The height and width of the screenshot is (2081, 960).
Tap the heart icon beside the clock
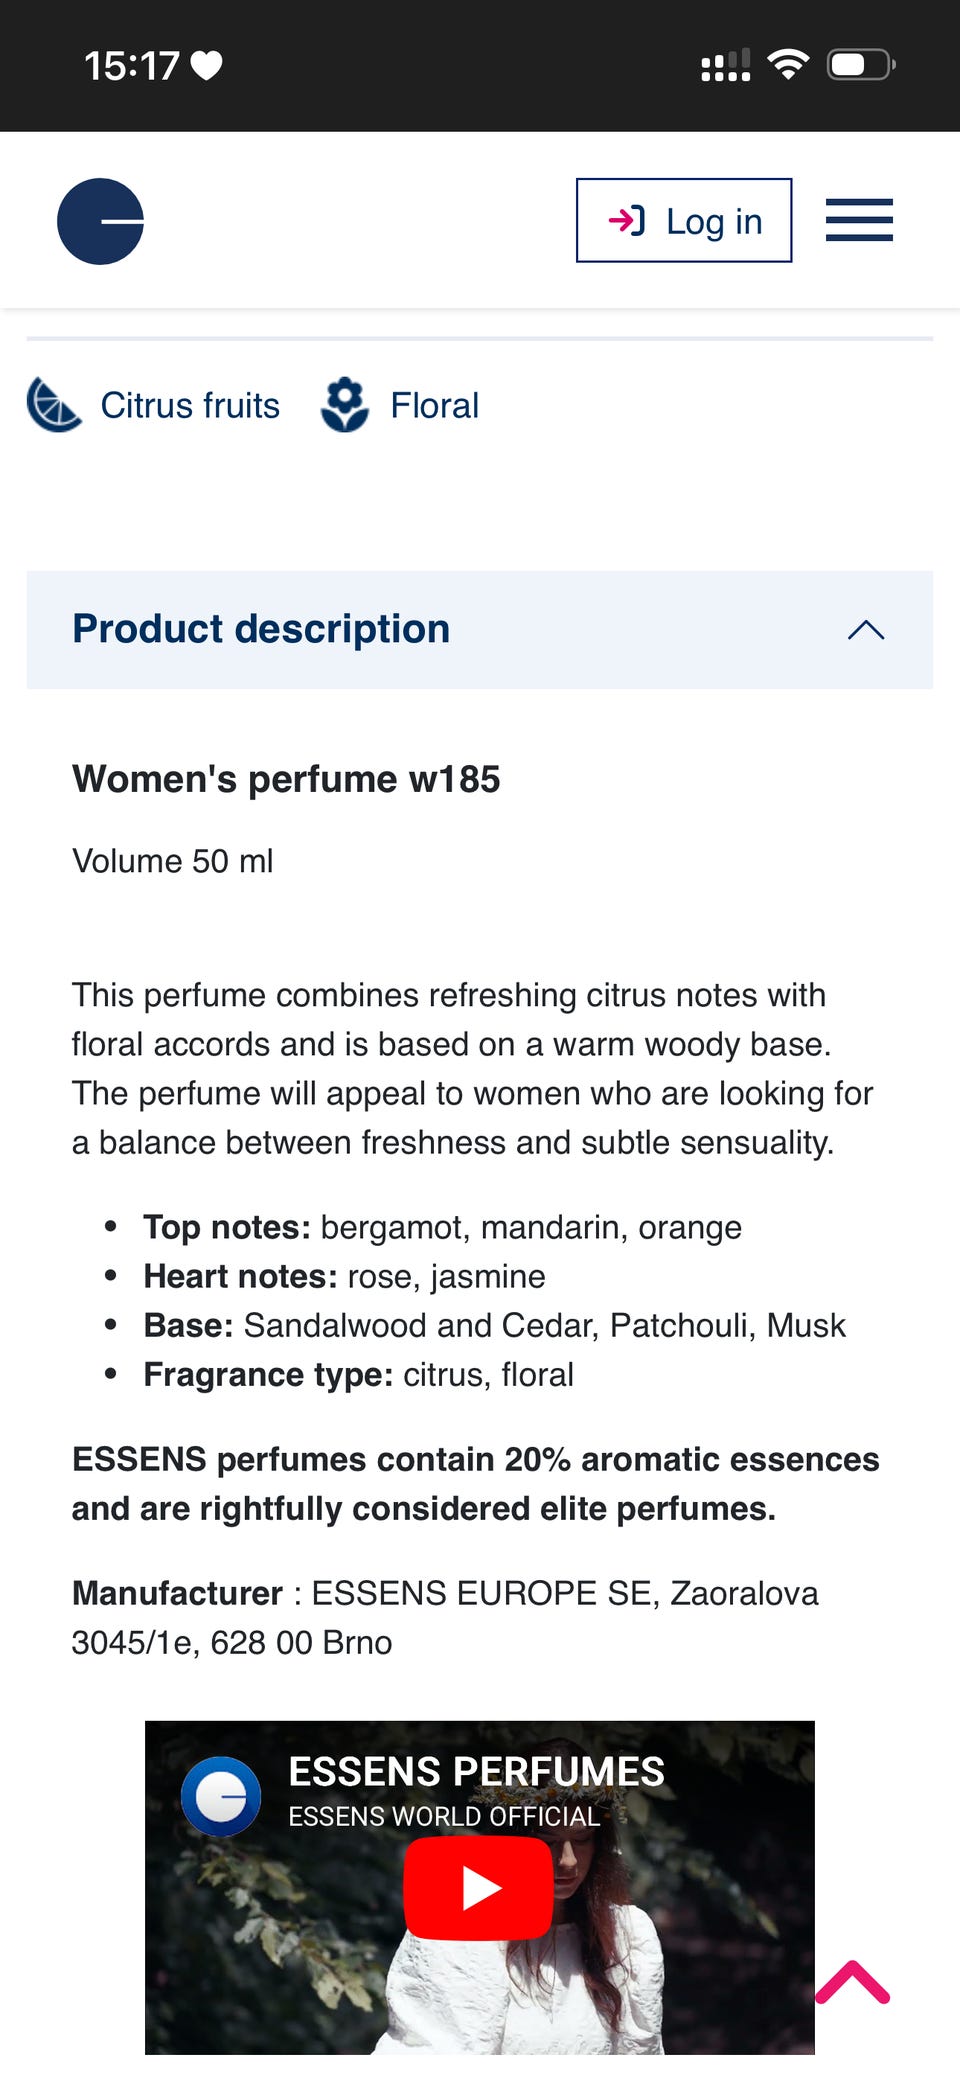pos(207,66)
